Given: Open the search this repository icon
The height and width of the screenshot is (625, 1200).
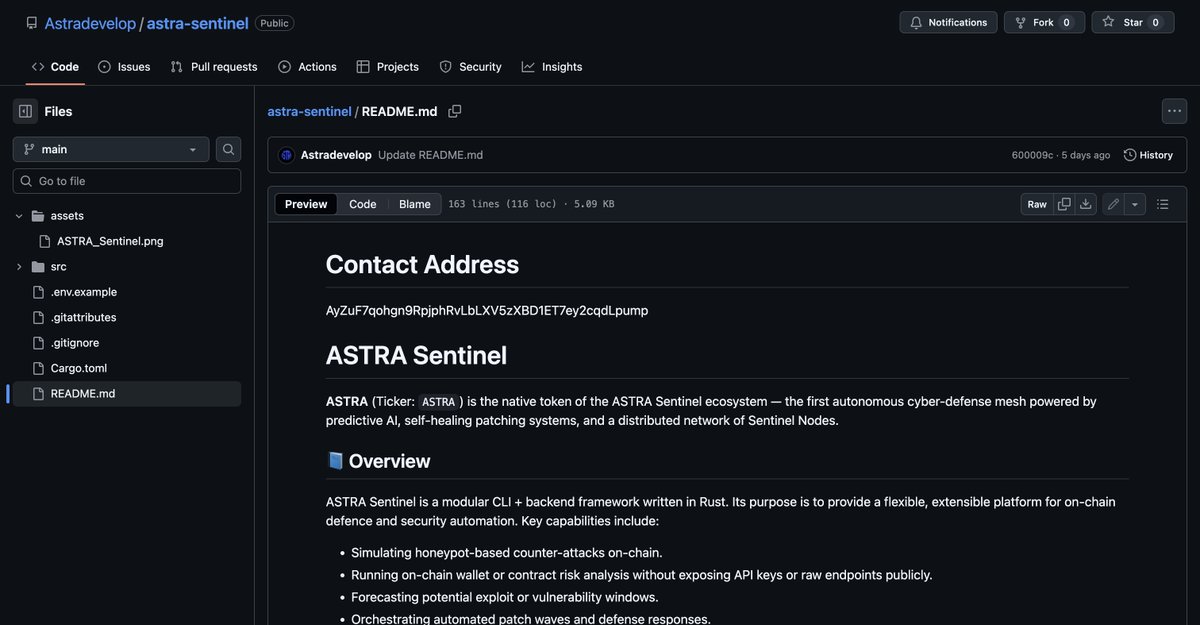Looking at the screenshot, I should (x=228, y=147).
